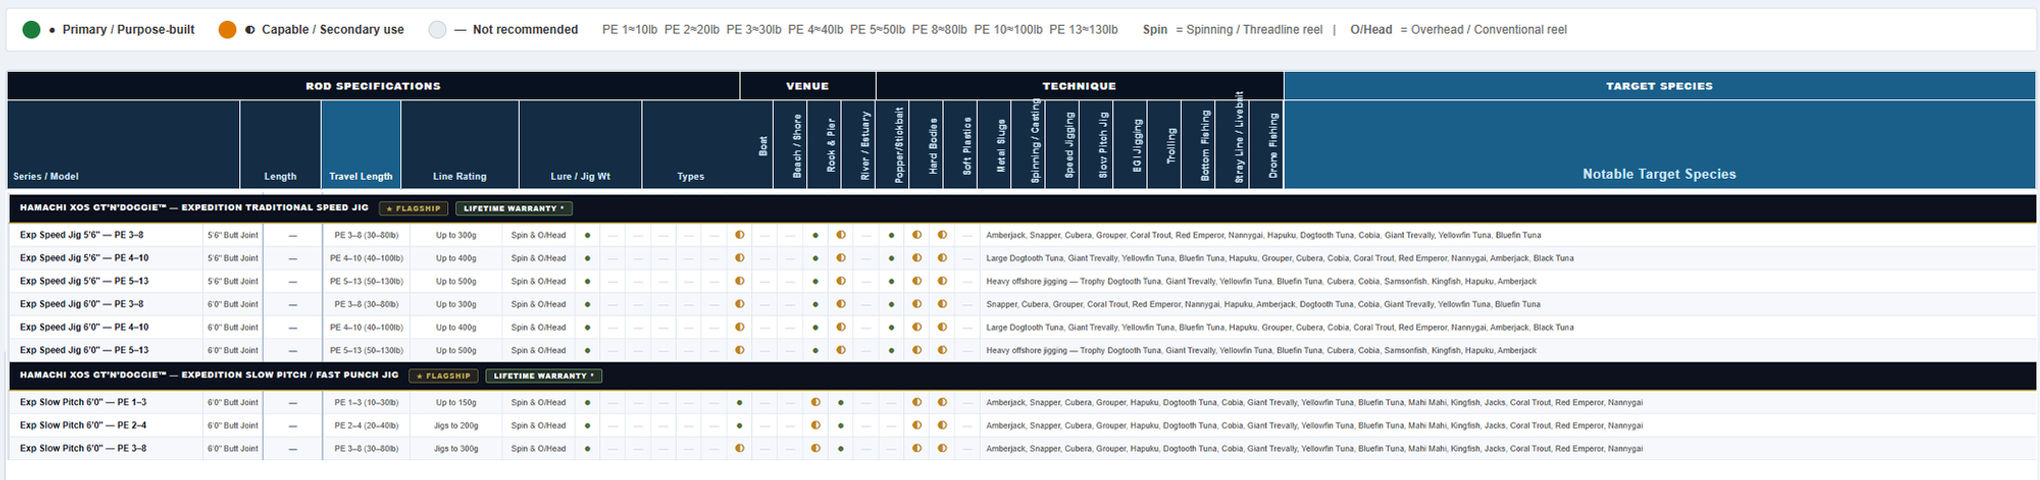Select the Lure / Jig Wt column header
The width and height of the screenshot is (2040, 480).
pos(581,144)
